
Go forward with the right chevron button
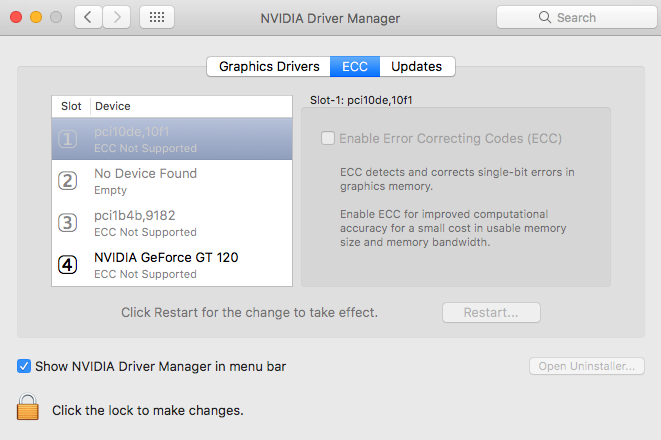point(117,17)
